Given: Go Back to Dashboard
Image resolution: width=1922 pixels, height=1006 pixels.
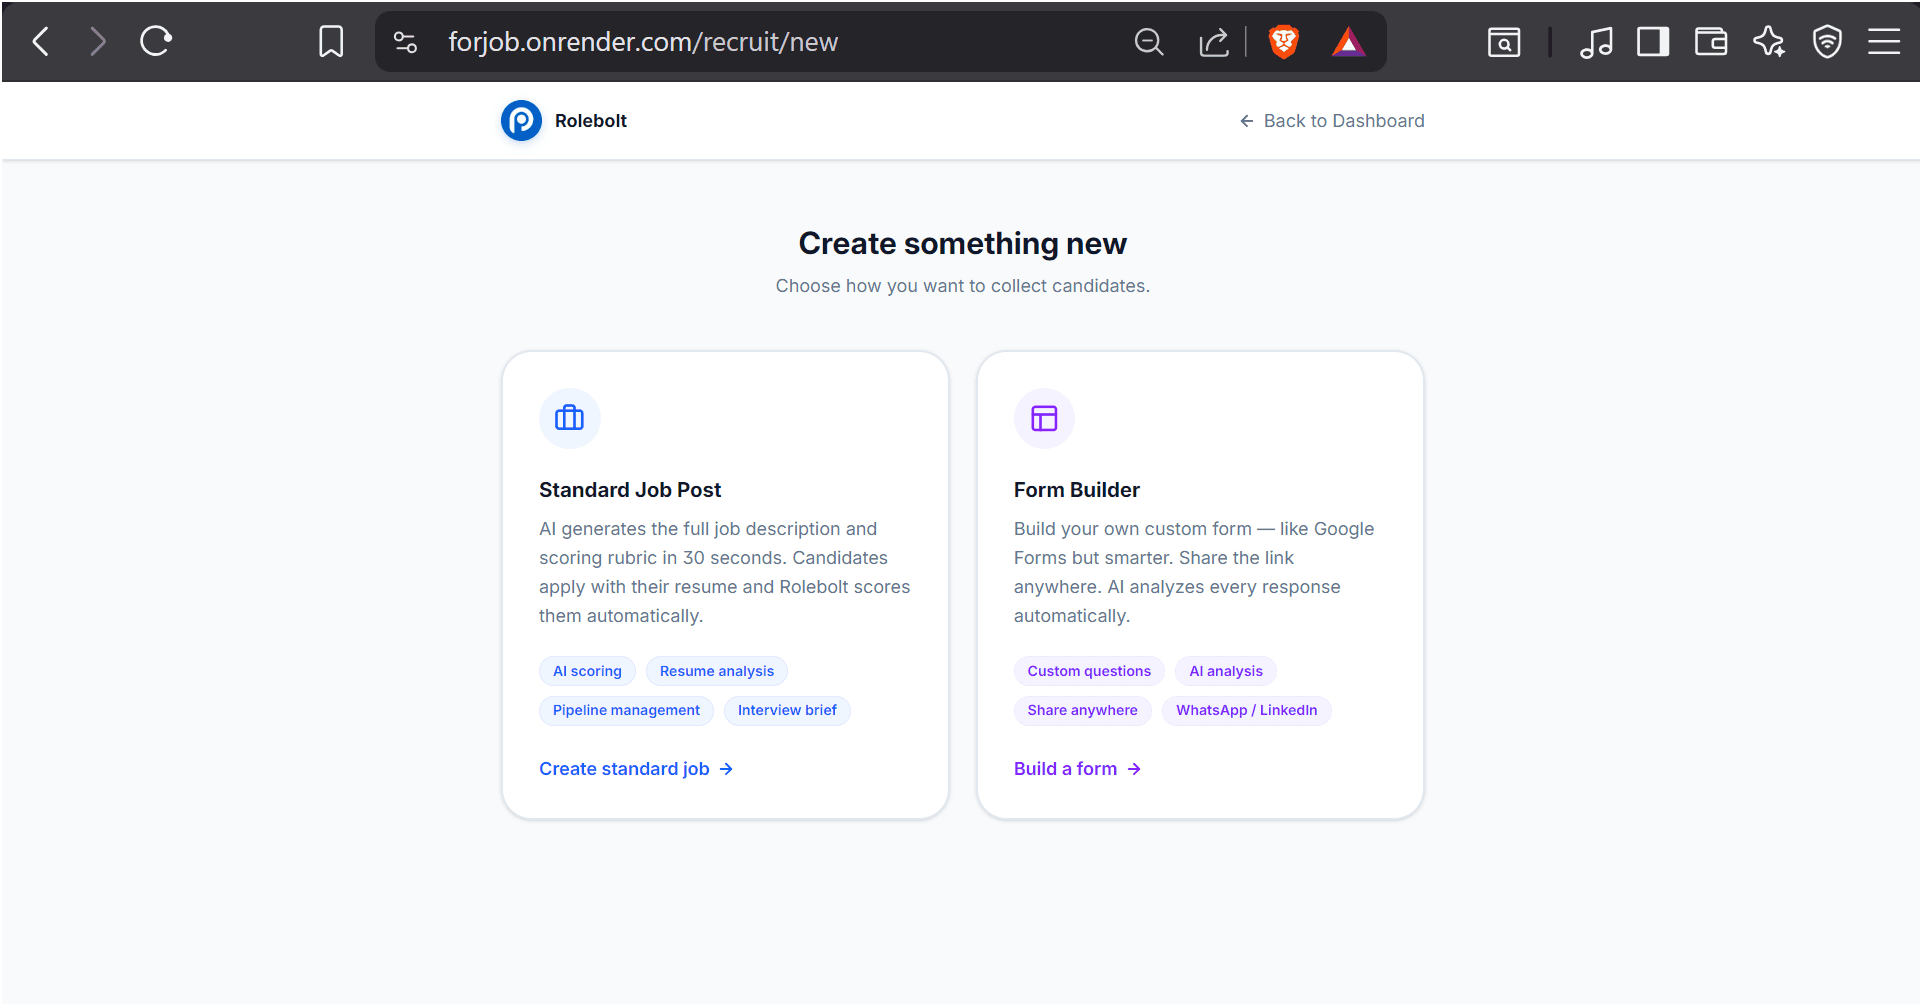Looking at the screenshot, I should 1332,121.
